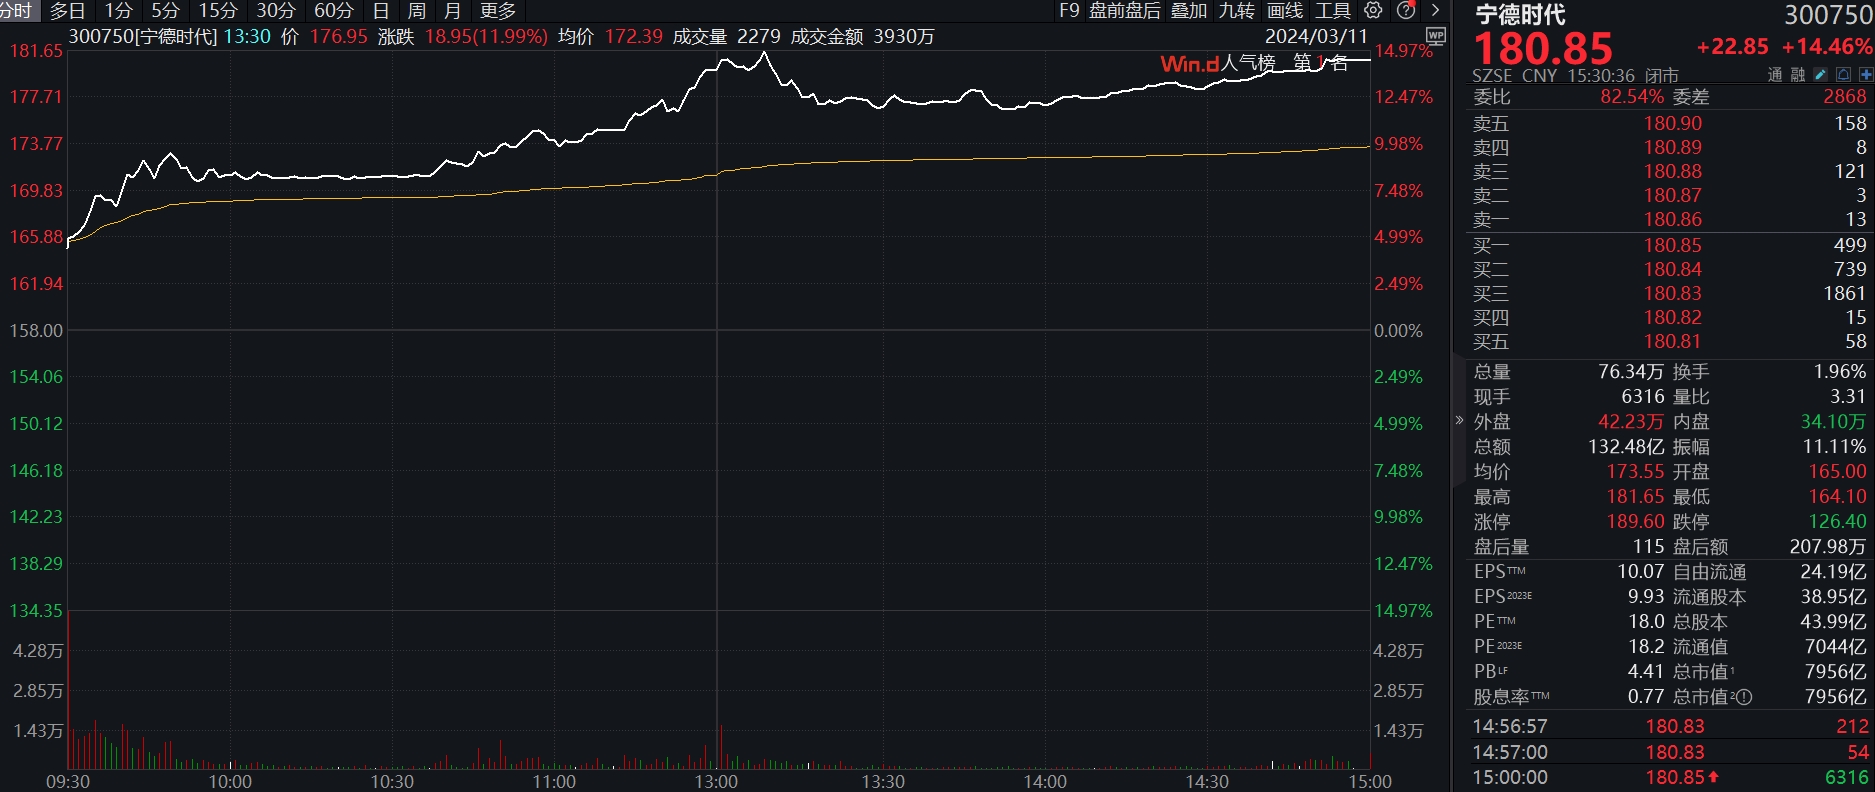
Task: Click the Wind 人气榜 ranking banner
Action: (1254, 63)
